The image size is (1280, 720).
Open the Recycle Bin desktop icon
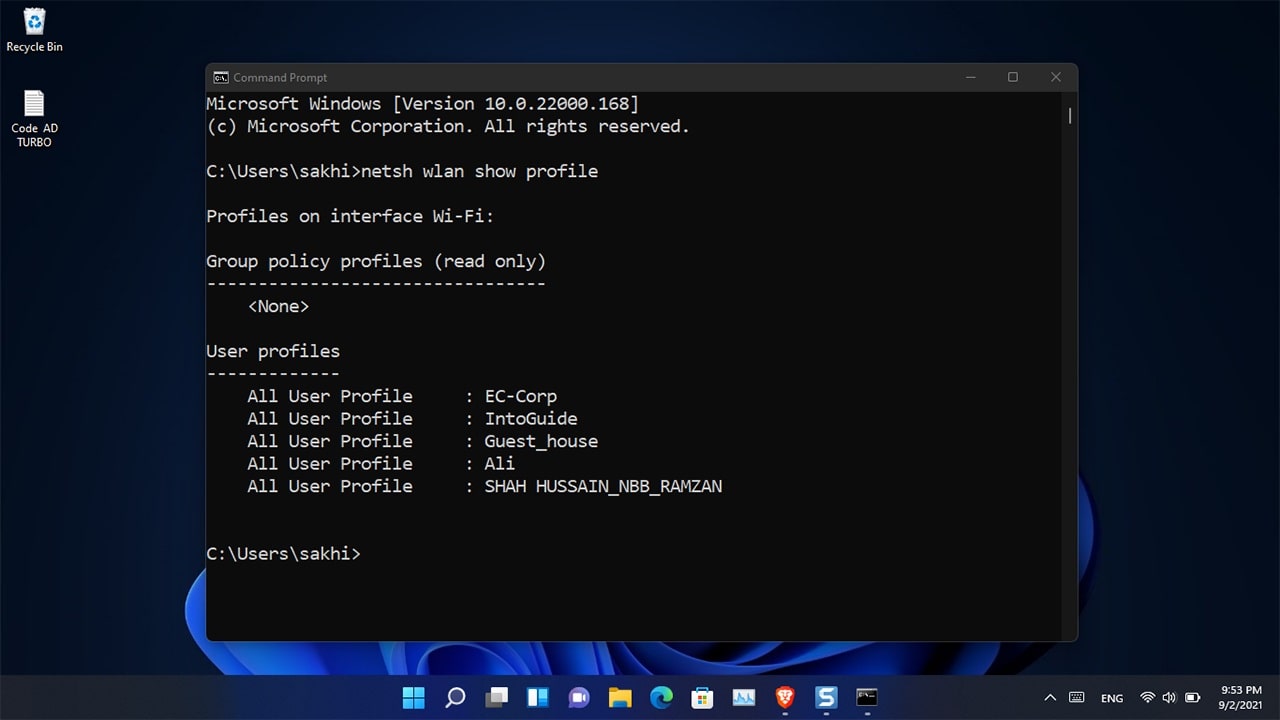[x=34, y=30]
